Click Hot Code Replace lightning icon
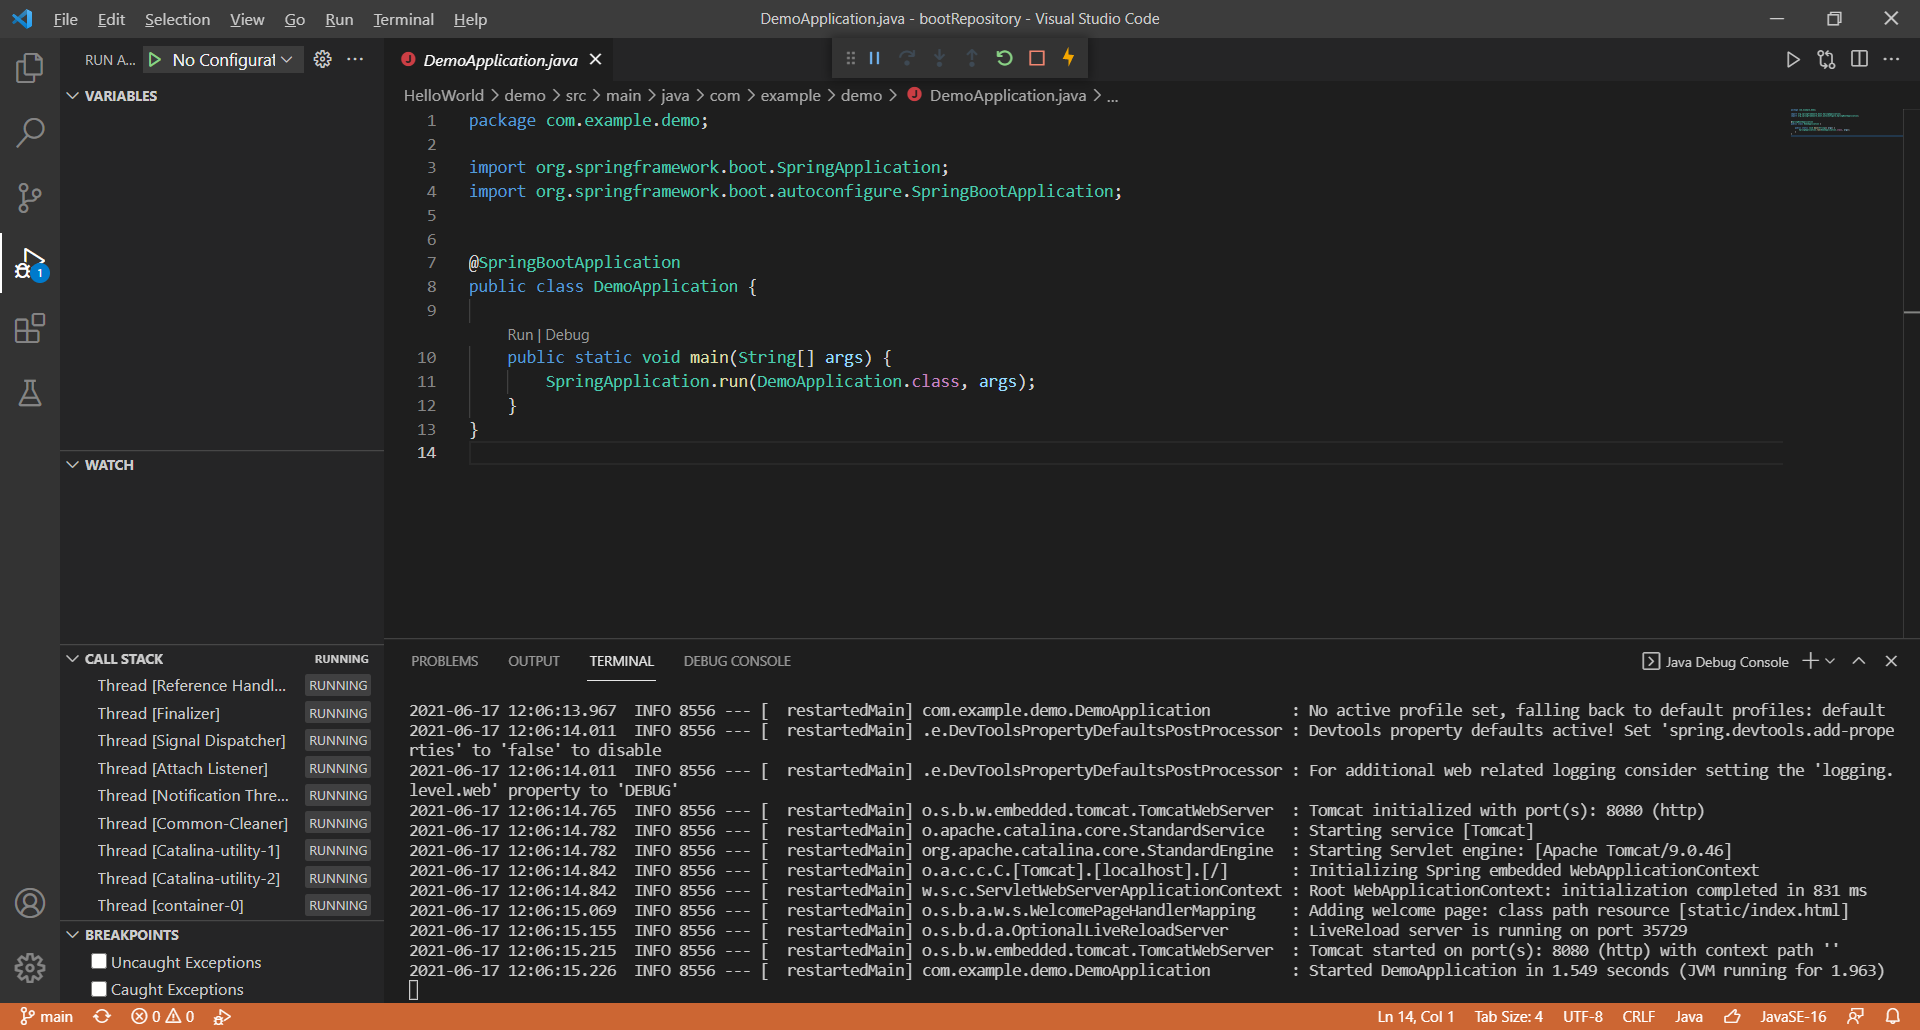Viewport: 1920px width, 1030px height. coord(1069,58)
